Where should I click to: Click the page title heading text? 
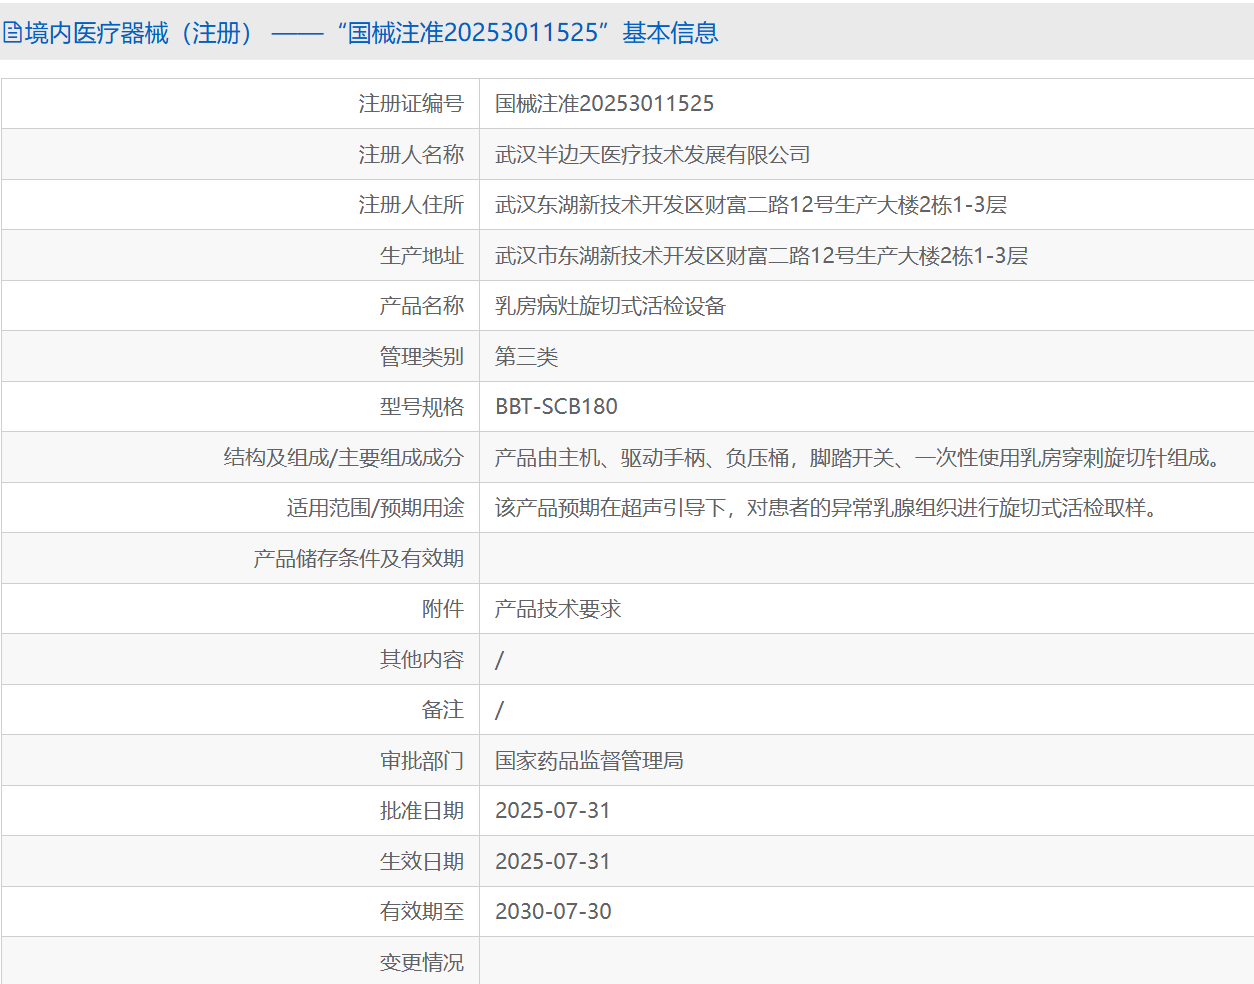coord(370,33)
